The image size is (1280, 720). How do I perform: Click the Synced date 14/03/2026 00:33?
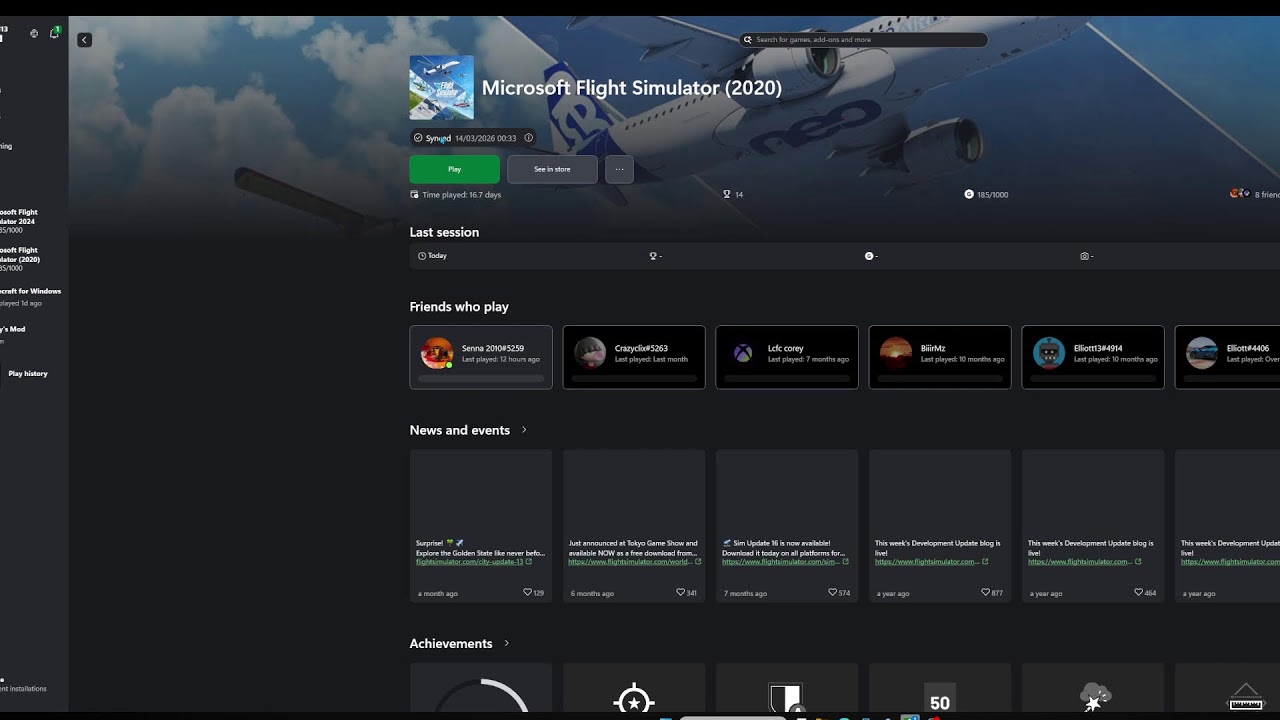(485, 138)
